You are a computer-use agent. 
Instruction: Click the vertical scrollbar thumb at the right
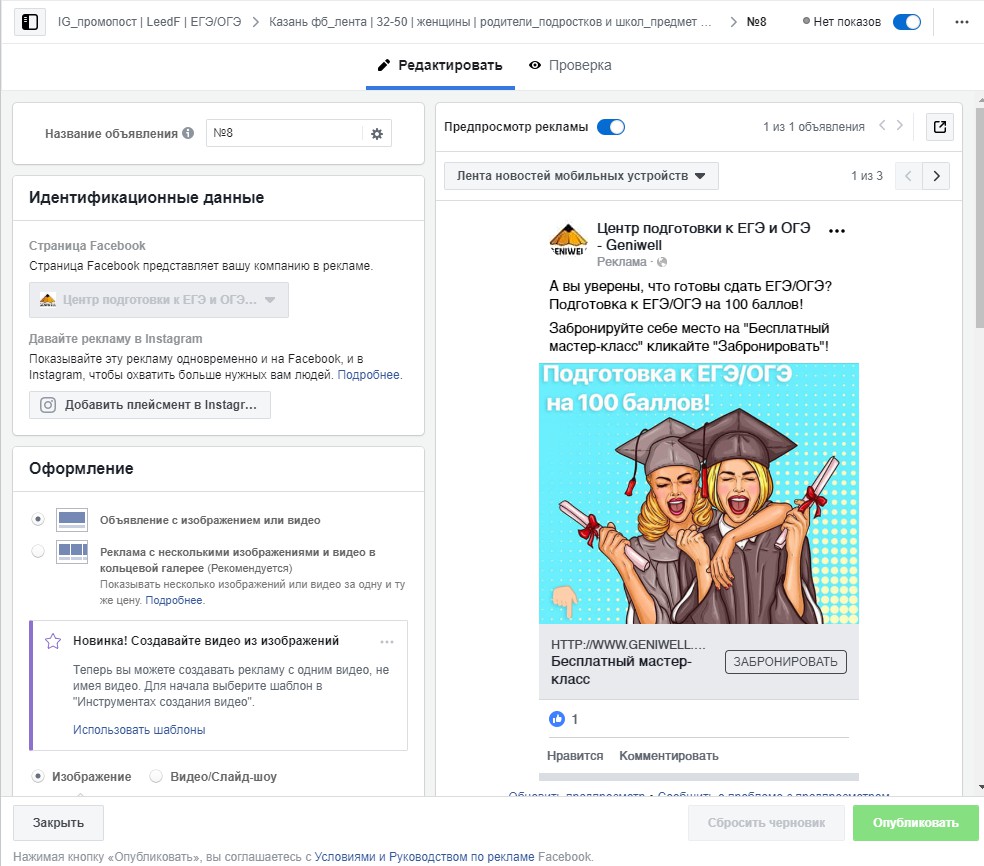click(980, 216)
